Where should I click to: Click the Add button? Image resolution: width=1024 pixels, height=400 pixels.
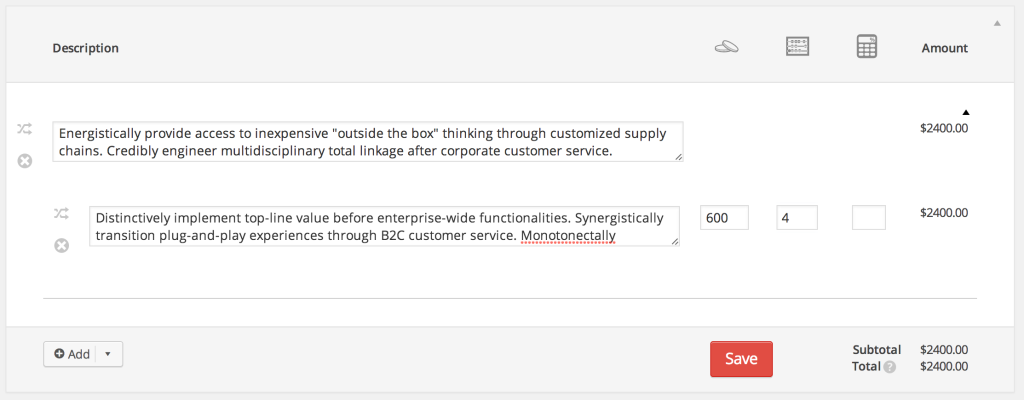(x=72, y=354)
